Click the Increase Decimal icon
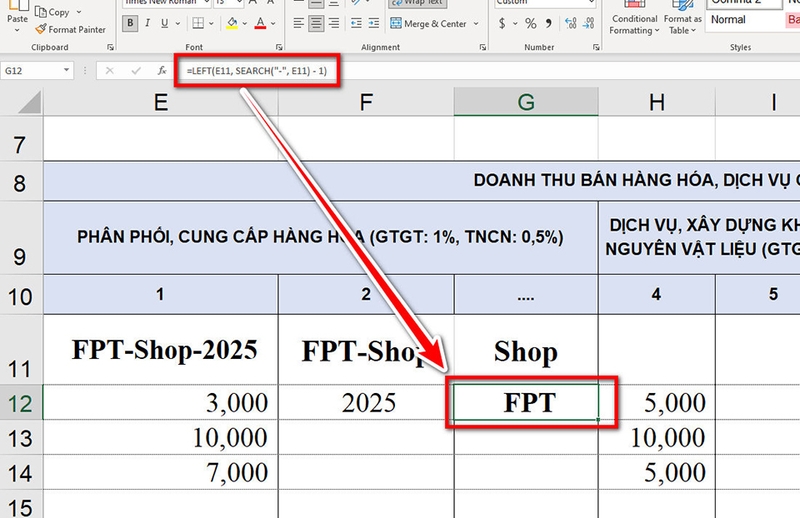 pos(571,23)
